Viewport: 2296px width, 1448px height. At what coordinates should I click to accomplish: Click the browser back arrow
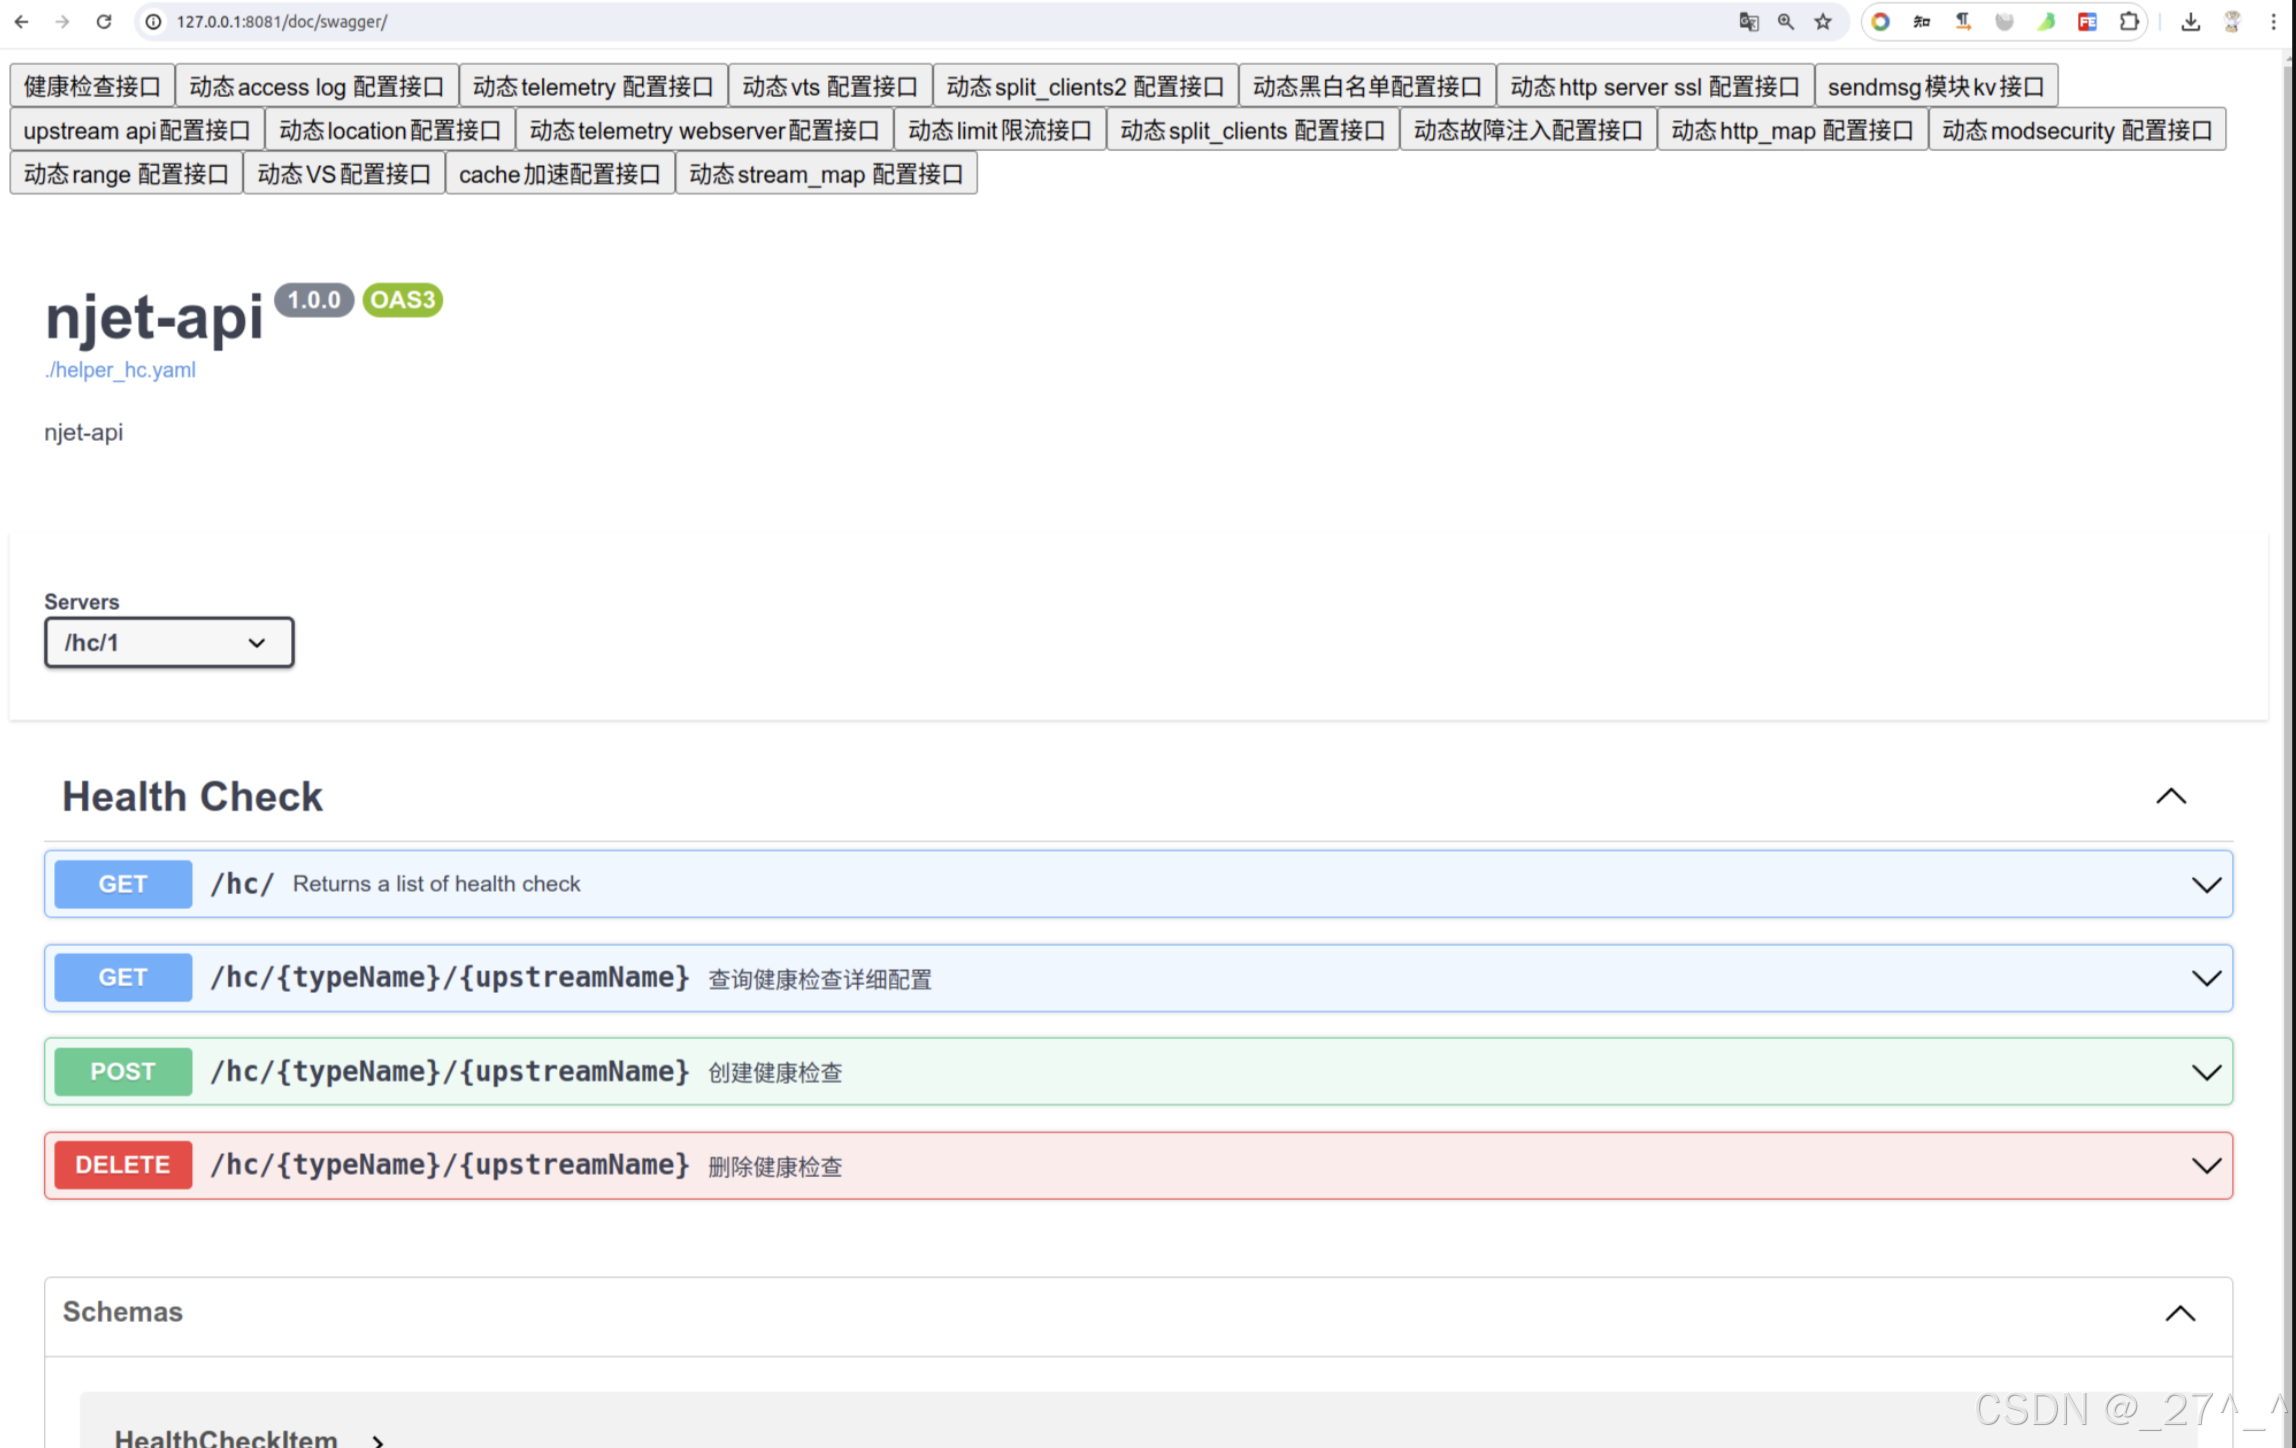point(22,21)
